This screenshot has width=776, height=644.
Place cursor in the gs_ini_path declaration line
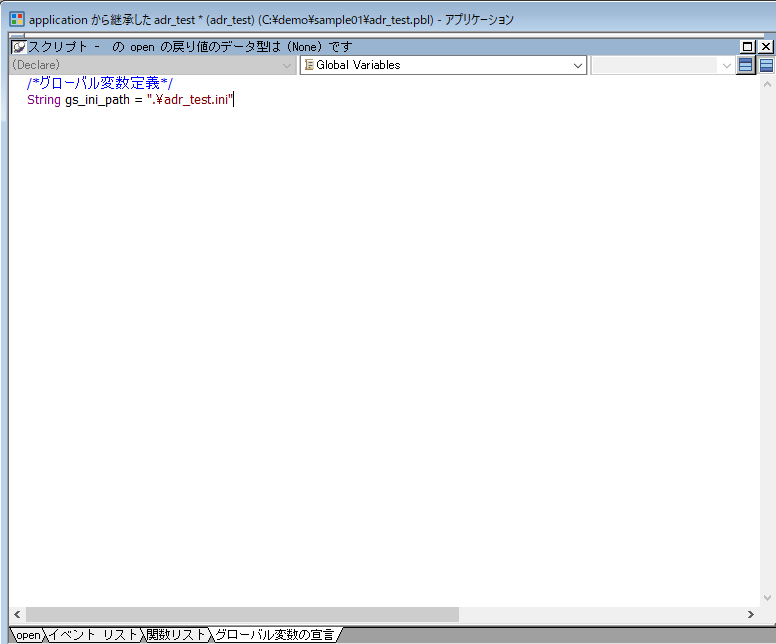(x=130, y=99)
